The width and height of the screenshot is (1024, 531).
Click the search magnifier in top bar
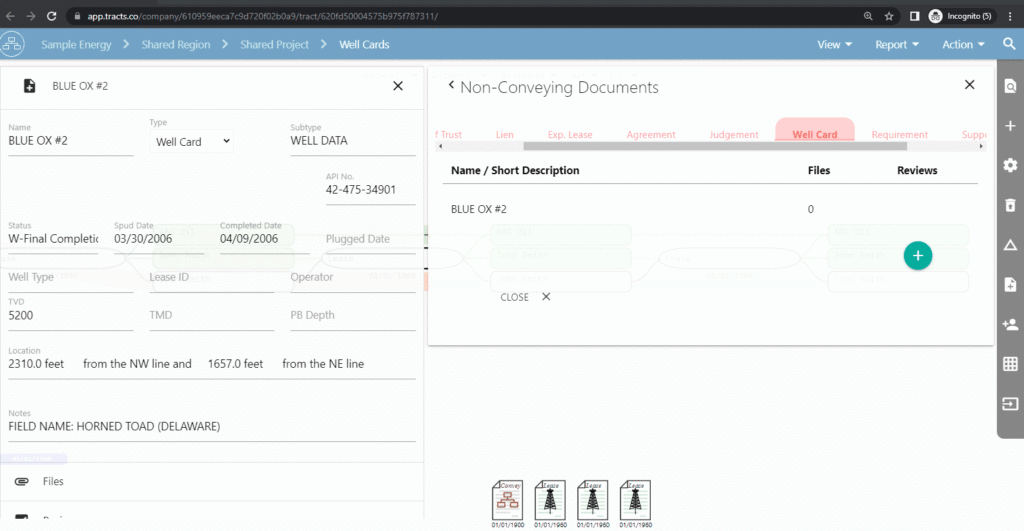point(1009,44)
